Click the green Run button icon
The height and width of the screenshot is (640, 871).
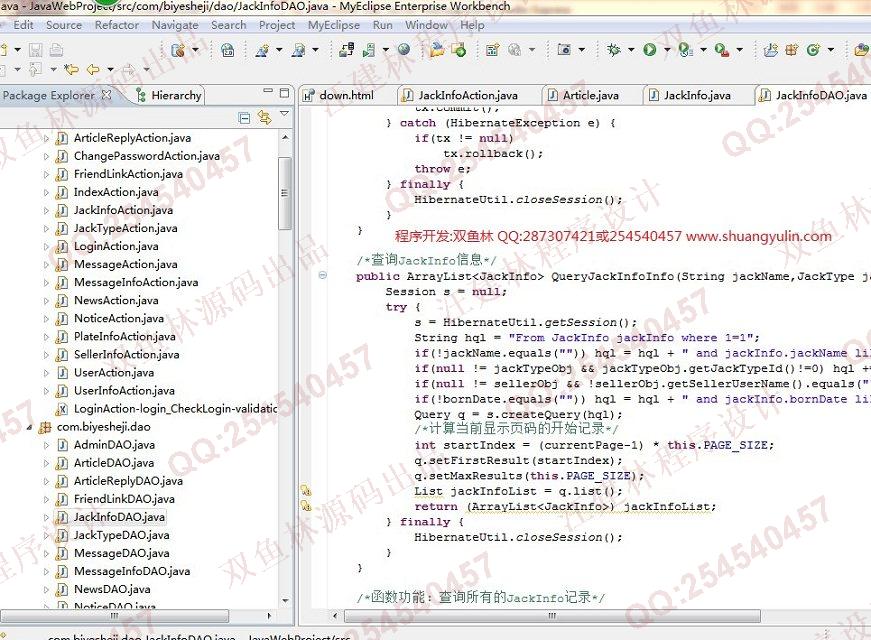(650, 50)
